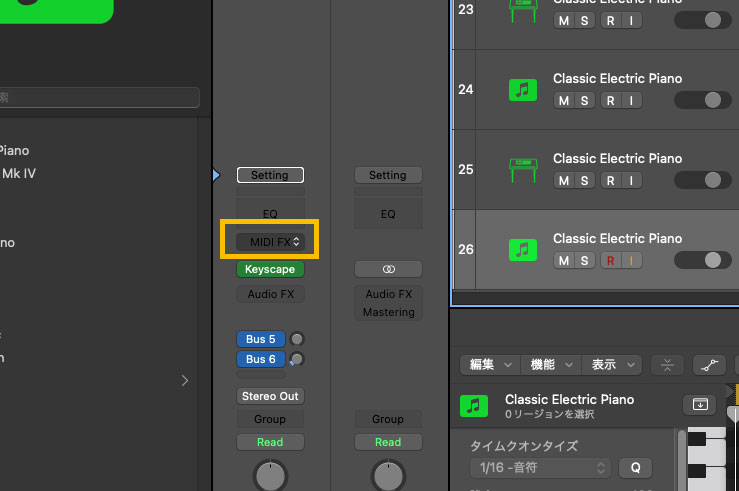739x491 pixels.
Task: Record-enable track 24
Action: [x=610, y=100]
